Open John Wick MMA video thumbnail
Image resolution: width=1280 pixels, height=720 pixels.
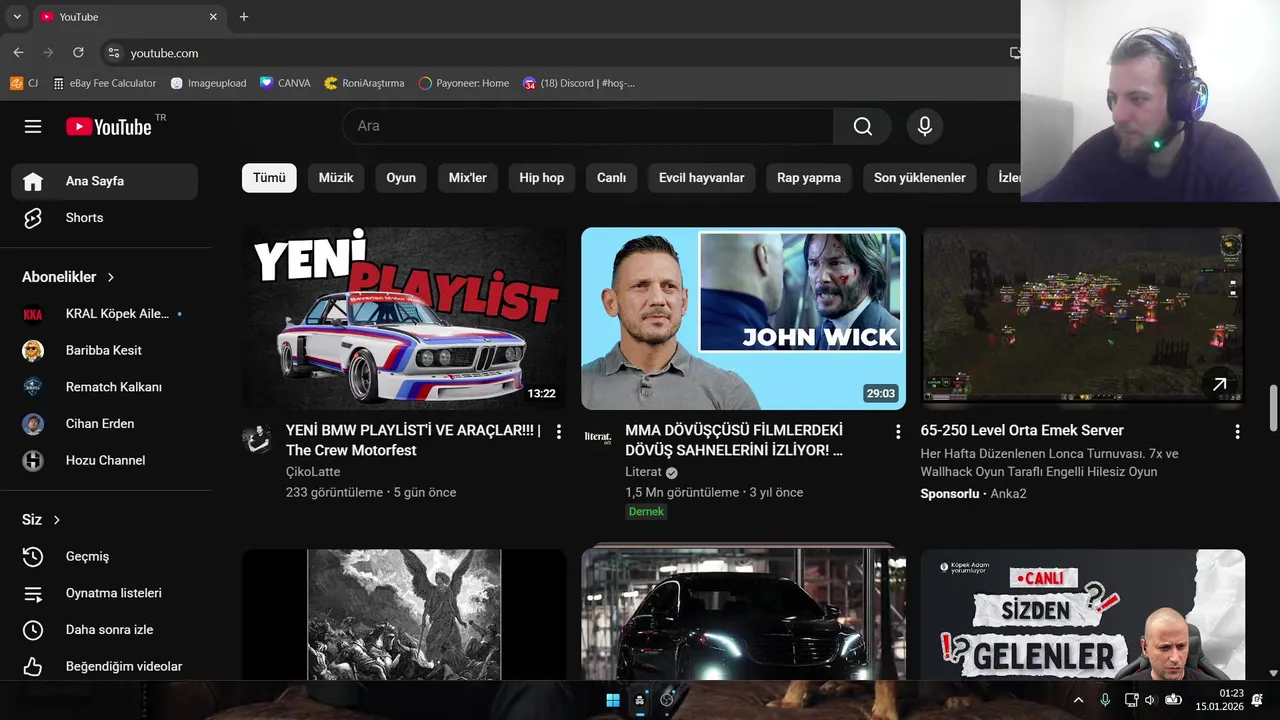(x=743, y=318)
